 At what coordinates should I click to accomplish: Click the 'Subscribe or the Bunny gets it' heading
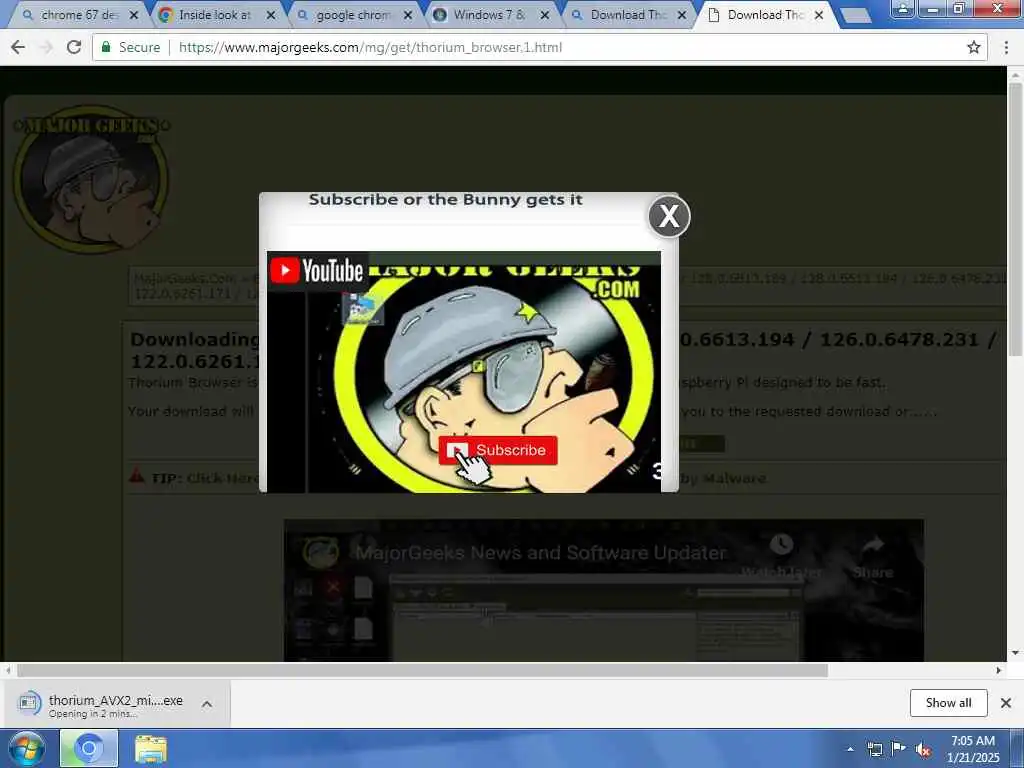coord(445,200)
